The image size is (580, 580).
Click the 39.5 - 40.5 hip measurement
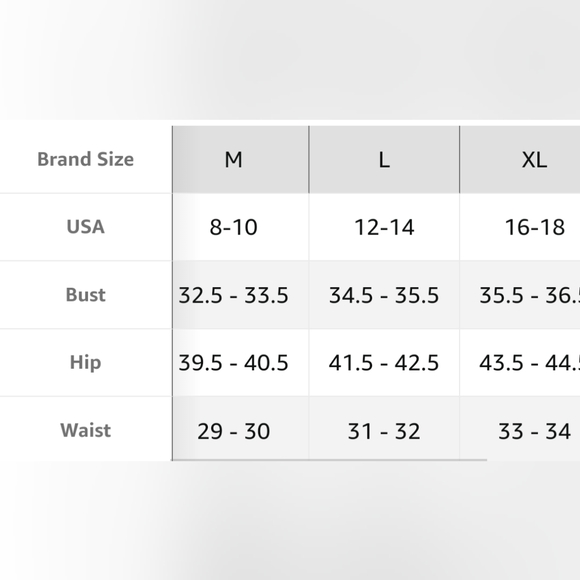pyautogui.click(x=233, y=363)
